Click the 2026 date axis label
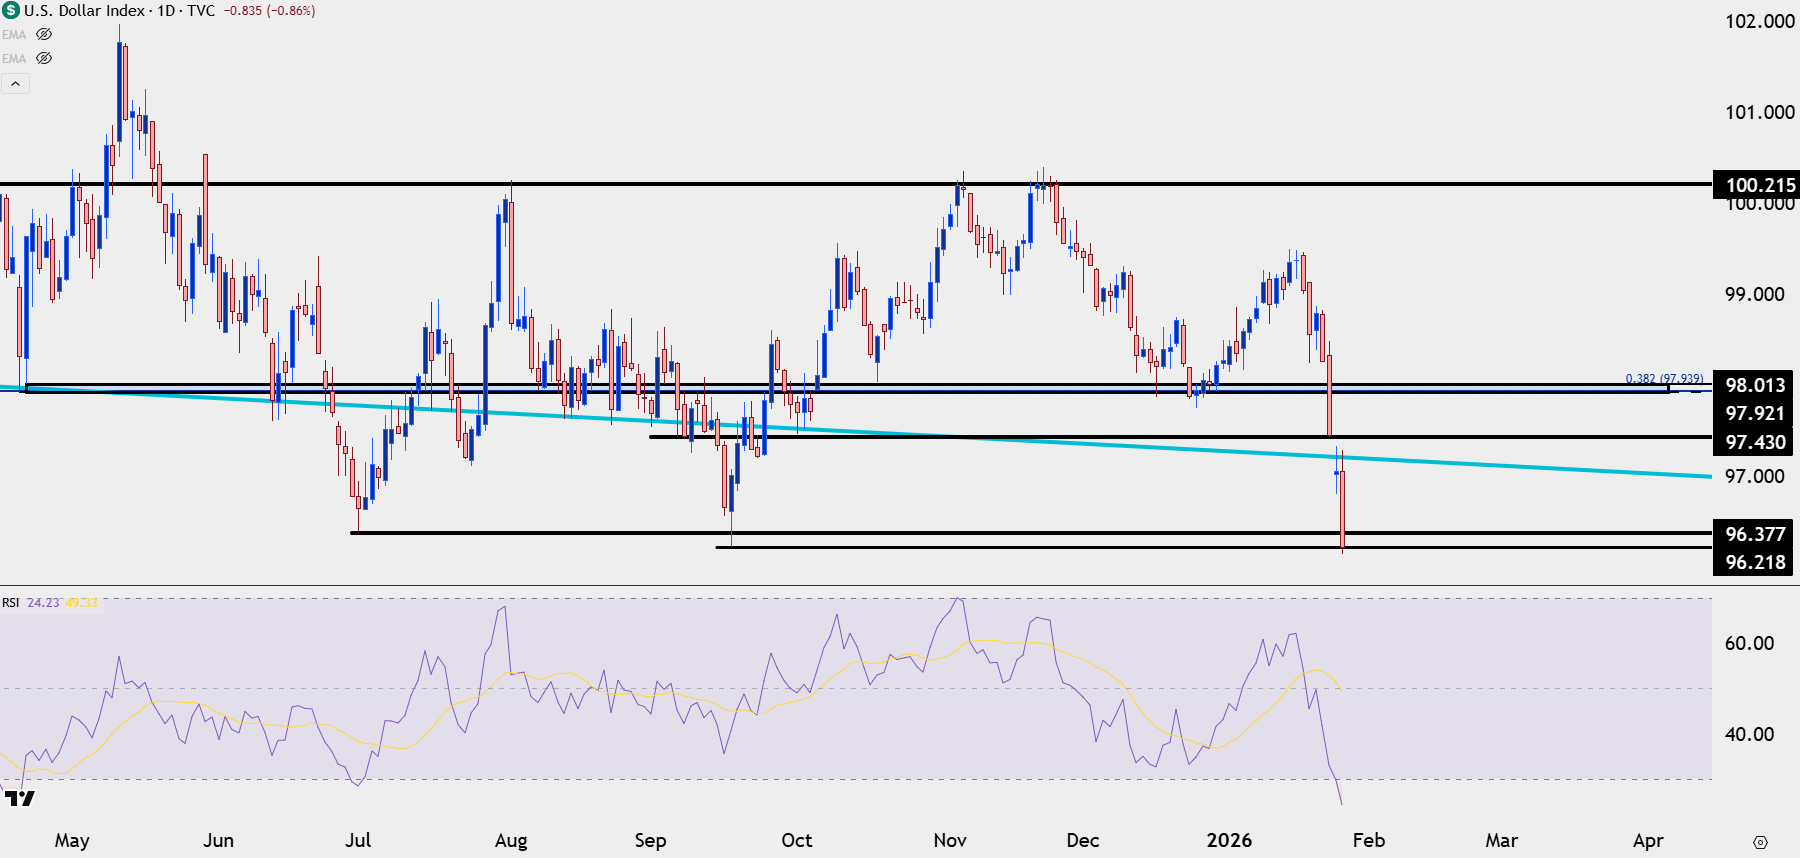 1229,840
